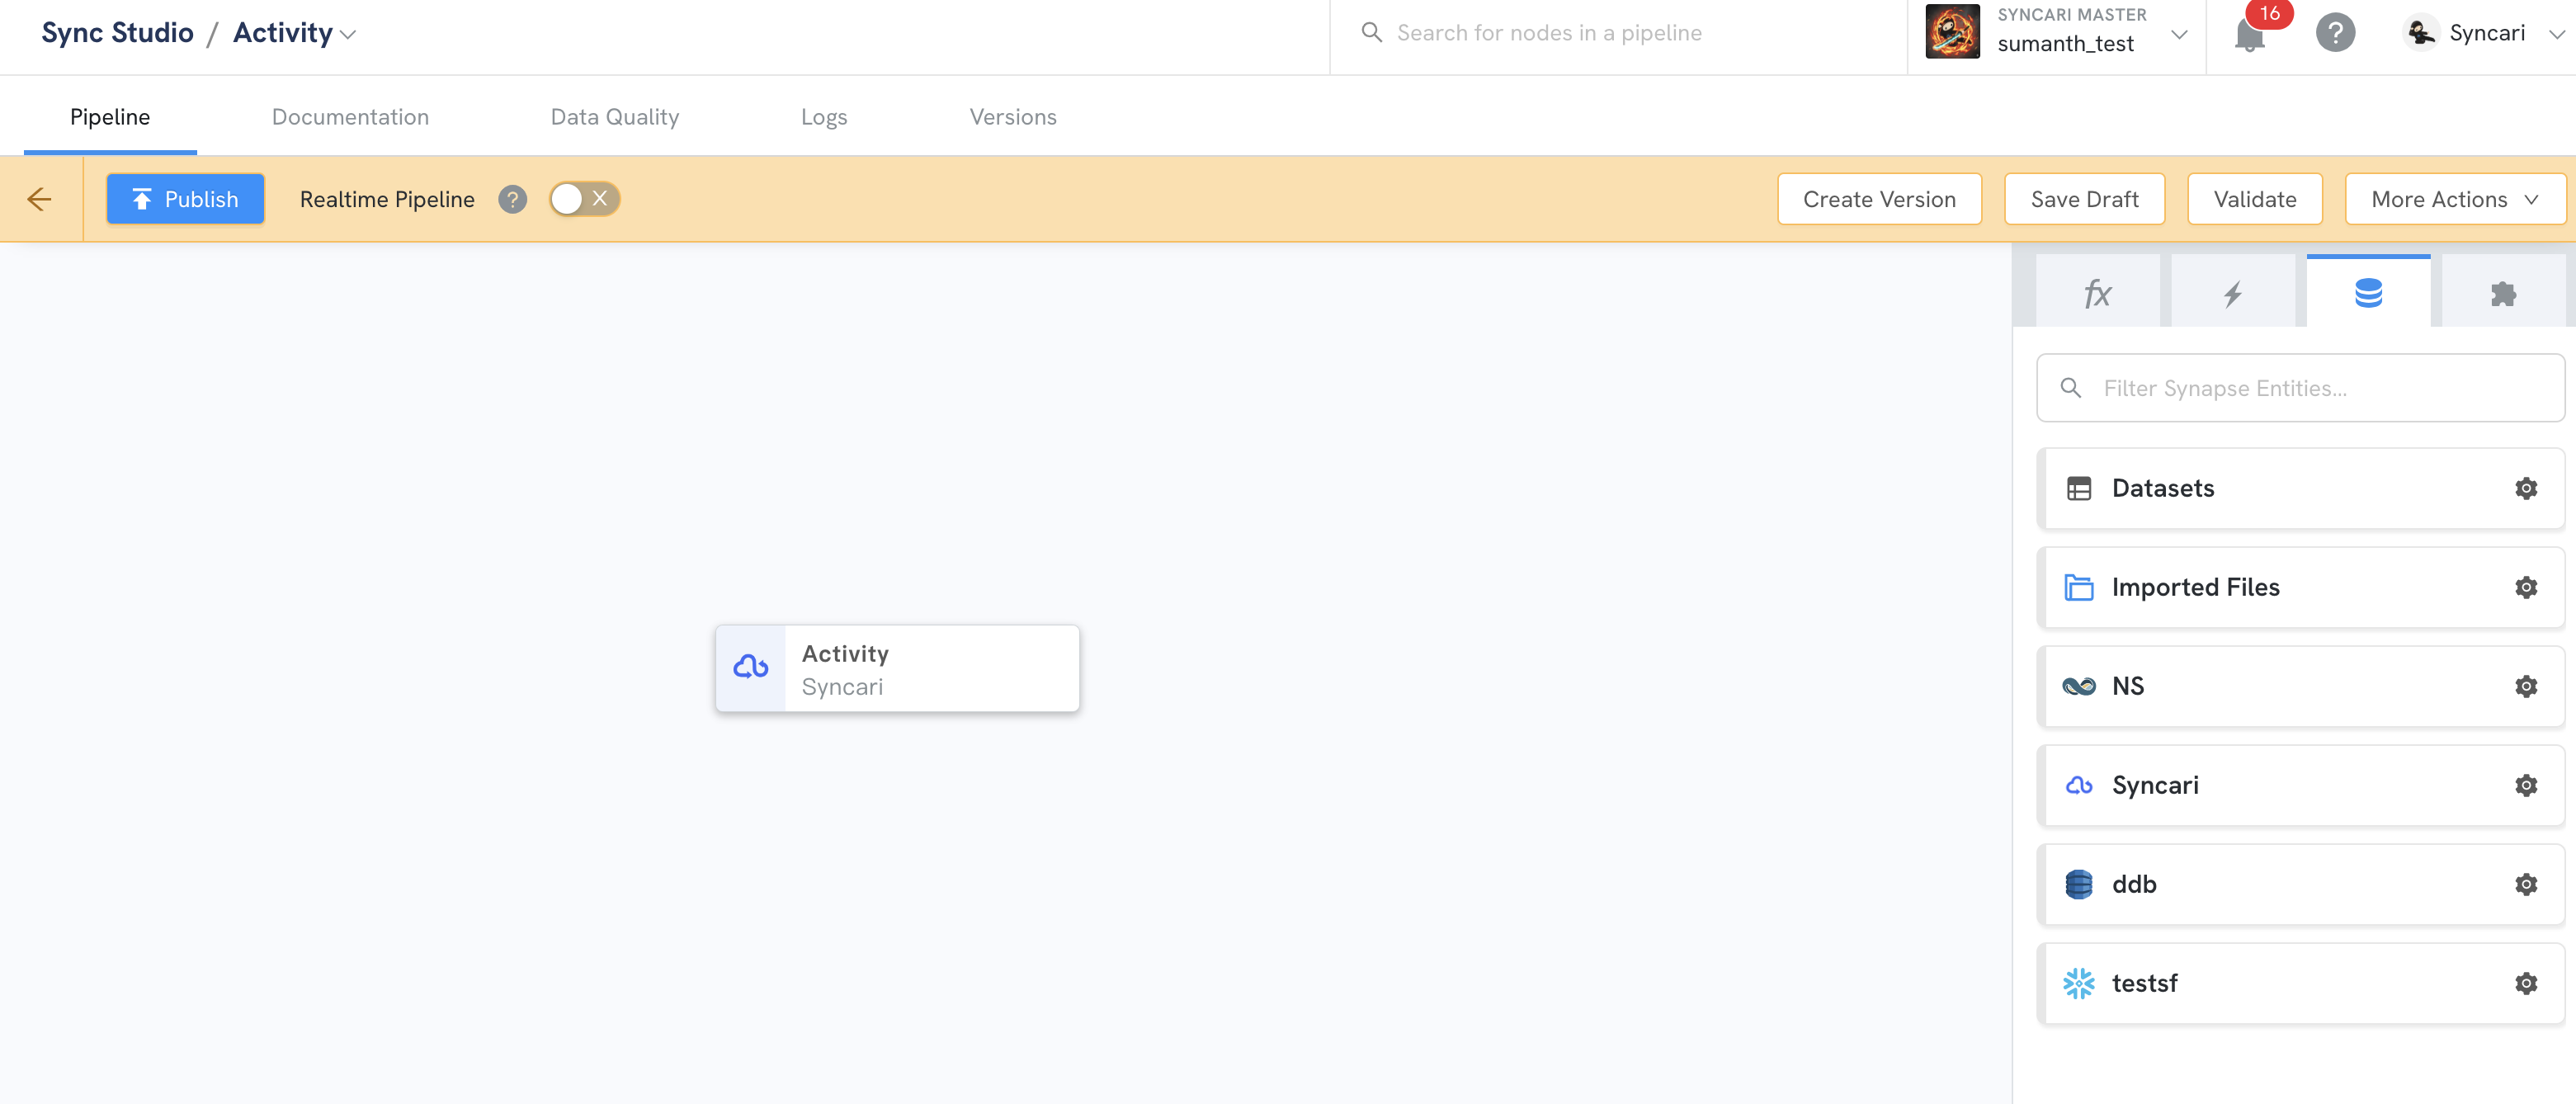This screenshot has width=2576, height=1104.
Task: Expand the Imported Files entity group
Action: [x=2300, y=587]
